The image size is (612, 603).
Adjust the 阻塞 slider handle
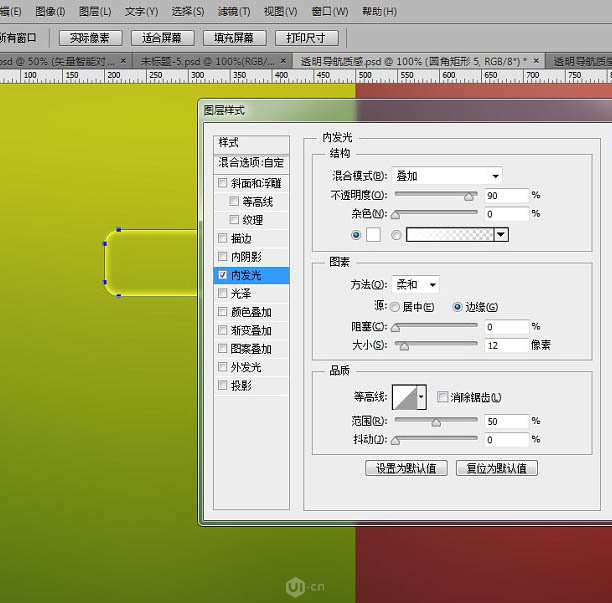(396, 327)
